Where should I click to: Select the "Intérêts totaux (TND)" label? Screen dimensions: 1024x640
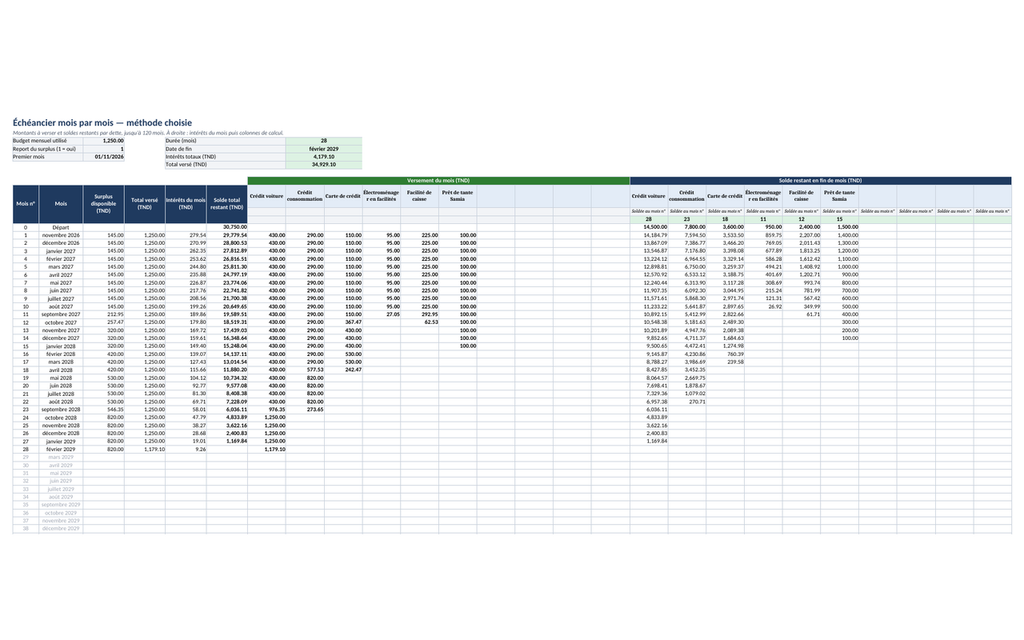[225, 157]
